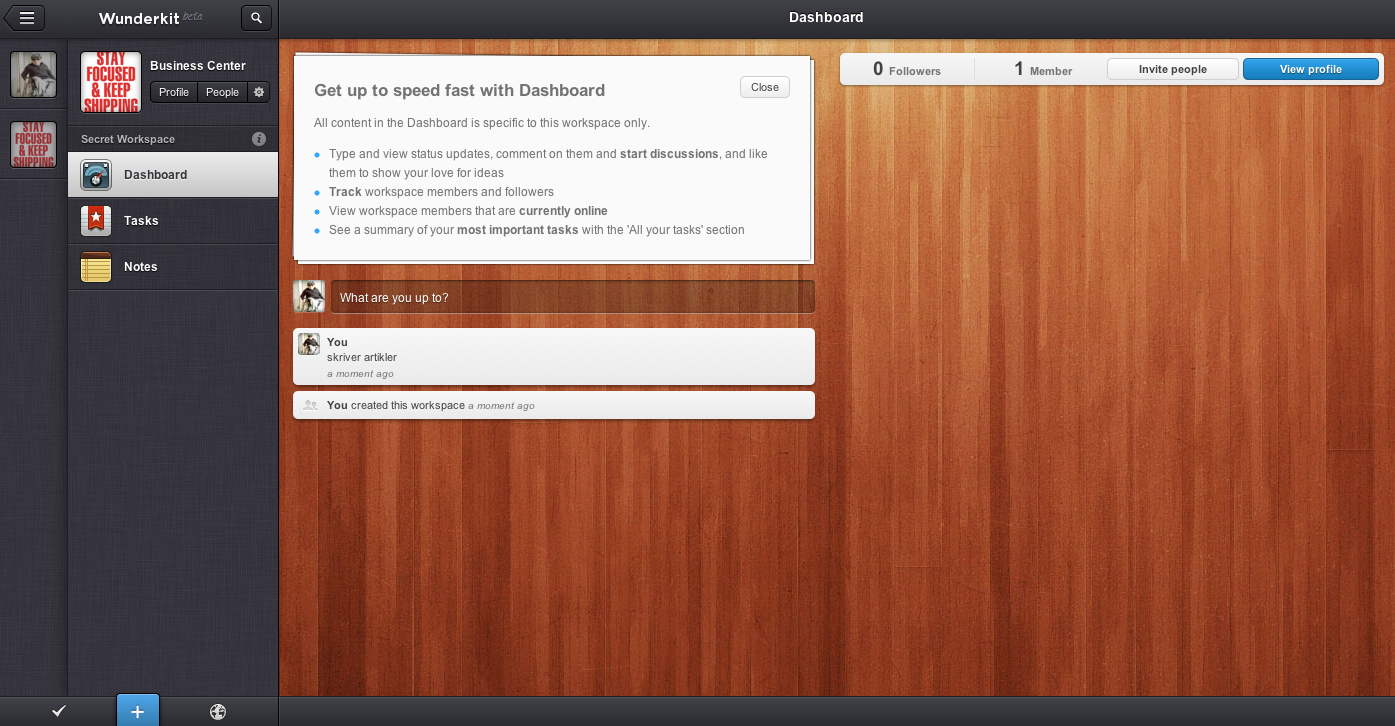Click the View profile button
The image size is (1395, 726).
pos(1311,69)
